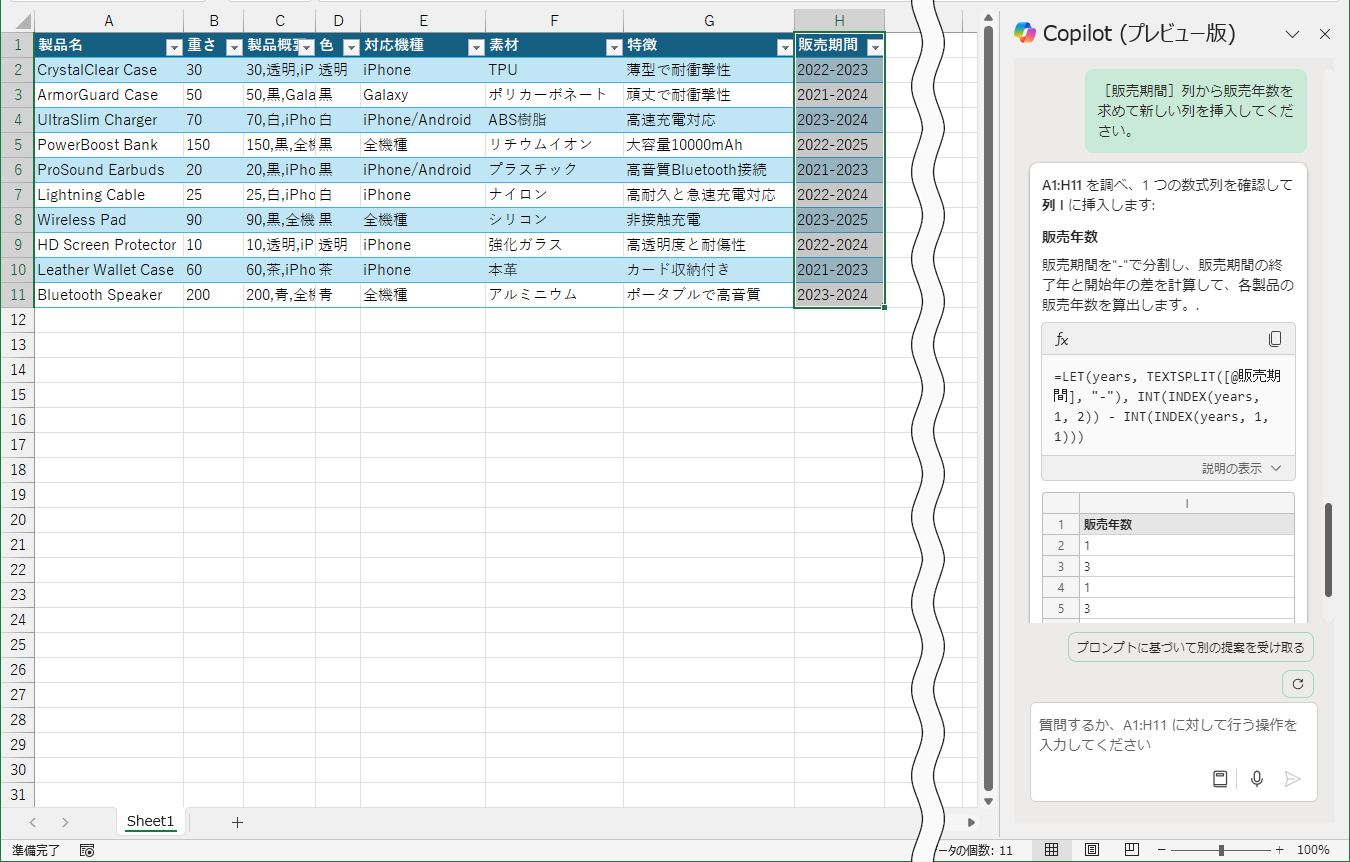
Task: Open the 販売期間 column filter dropdown
Action: pyautogui.click(x=875, y=45)
